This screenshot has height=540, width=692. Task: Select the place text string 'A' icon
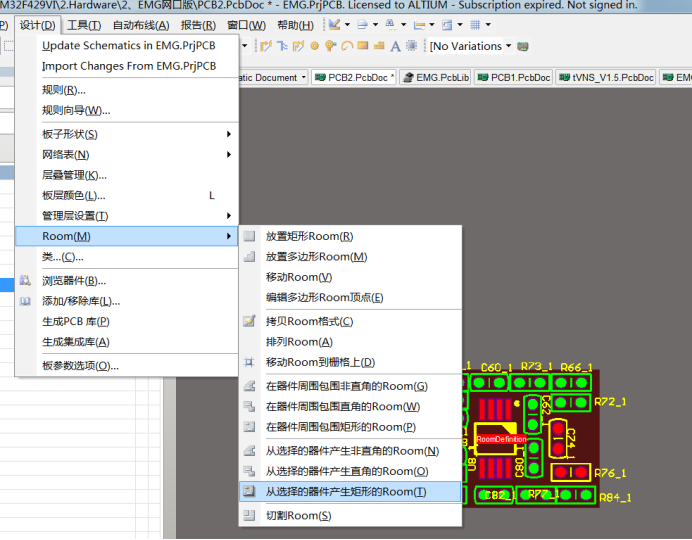tap(395, 46)
